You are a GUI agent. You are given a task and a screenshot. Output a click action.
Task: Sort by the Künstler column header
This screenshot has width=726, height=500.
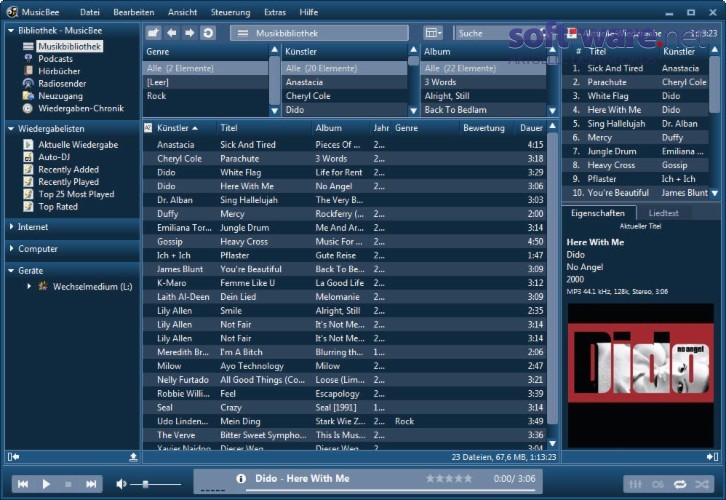click(x=177, y=128)
